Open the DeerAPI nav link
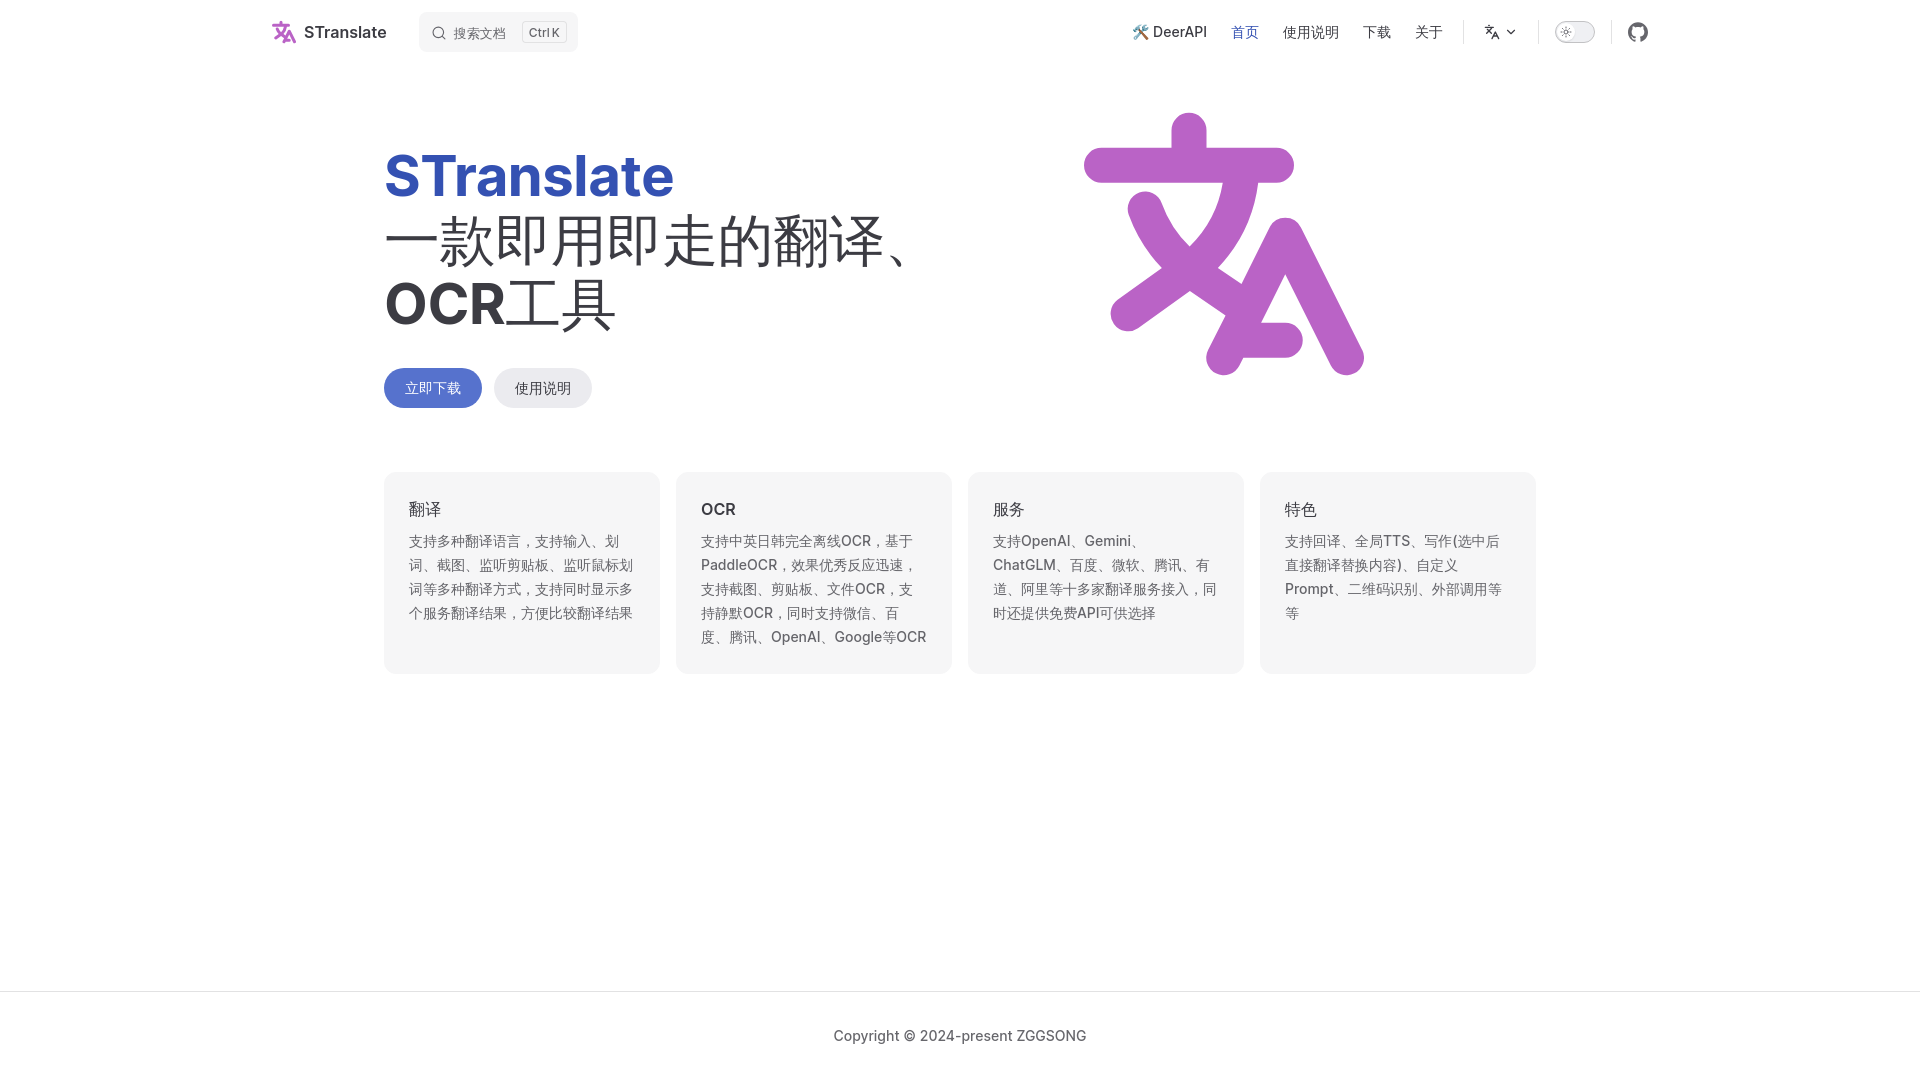Viewport: 1920px width, 1080px height. (x=1169, y=32)
